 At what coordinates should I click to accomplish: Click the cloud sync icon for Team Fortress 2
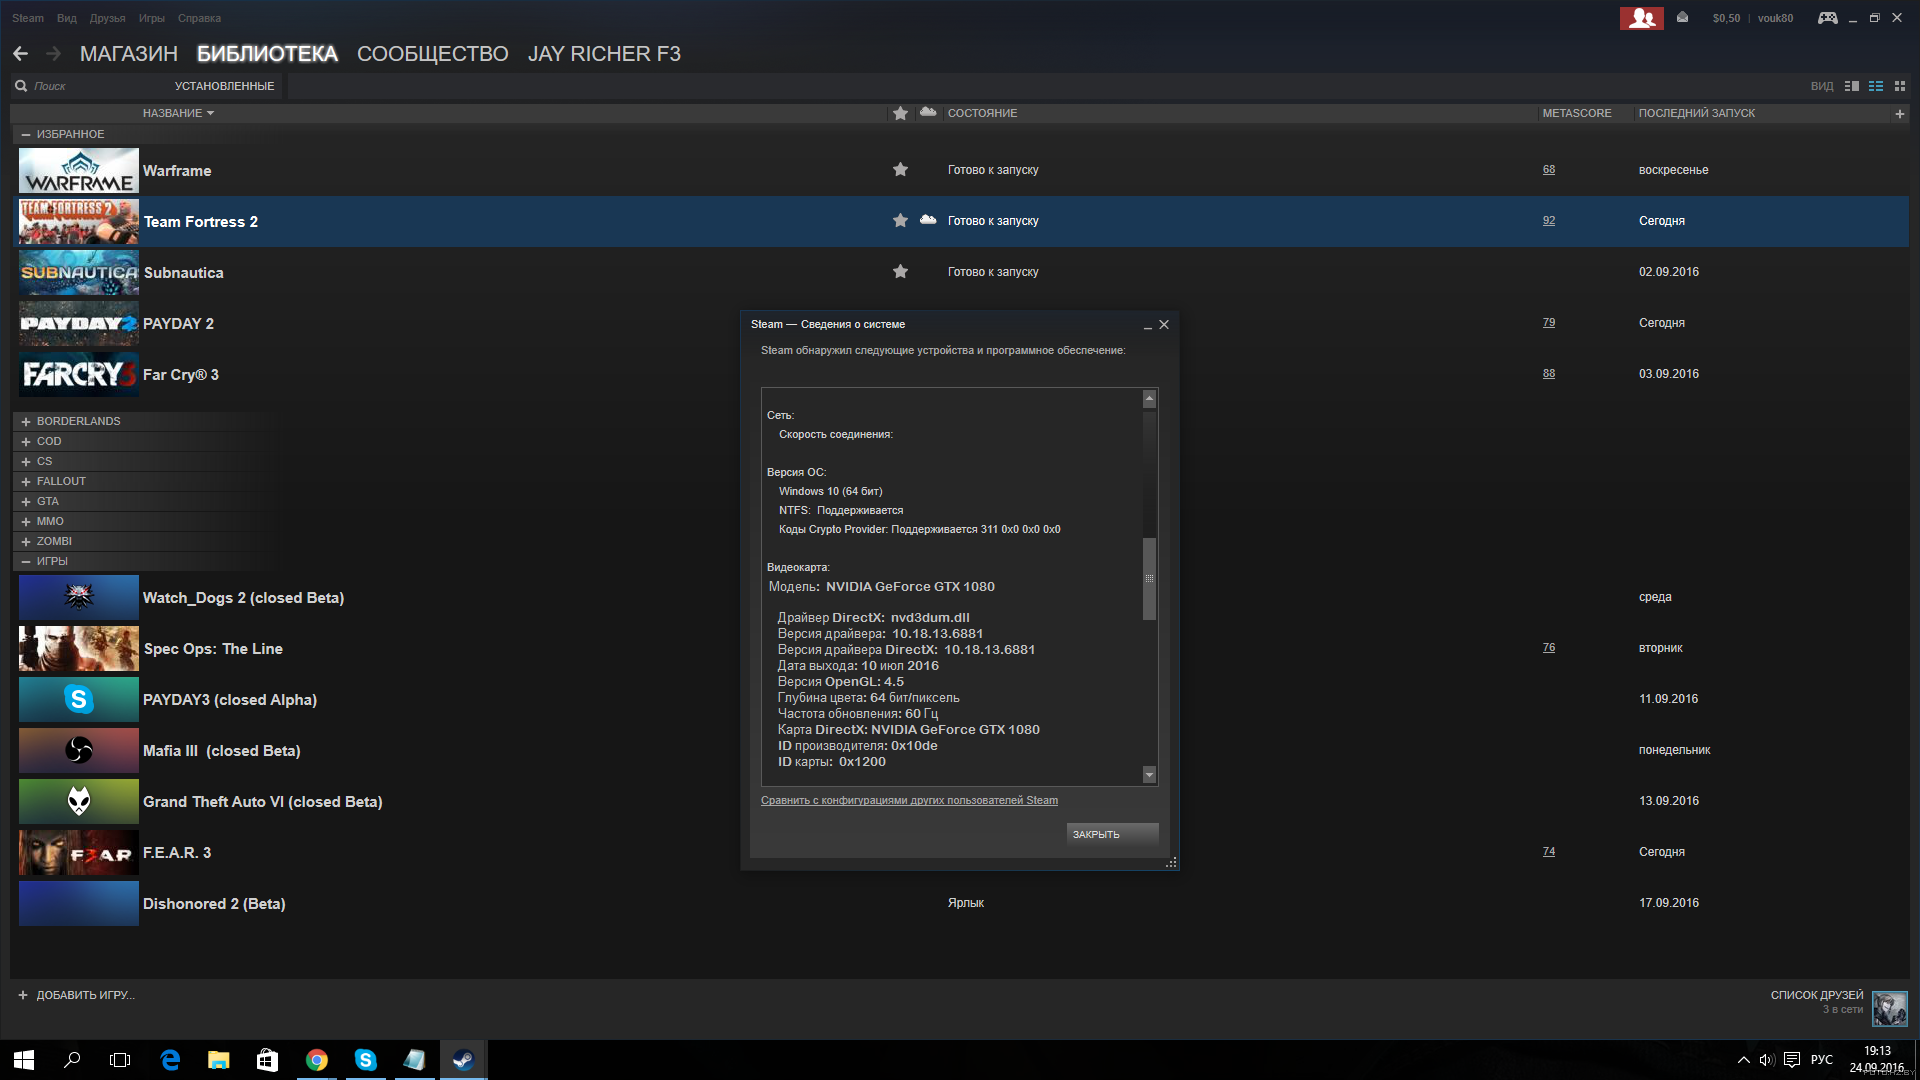tap(928, 219)
